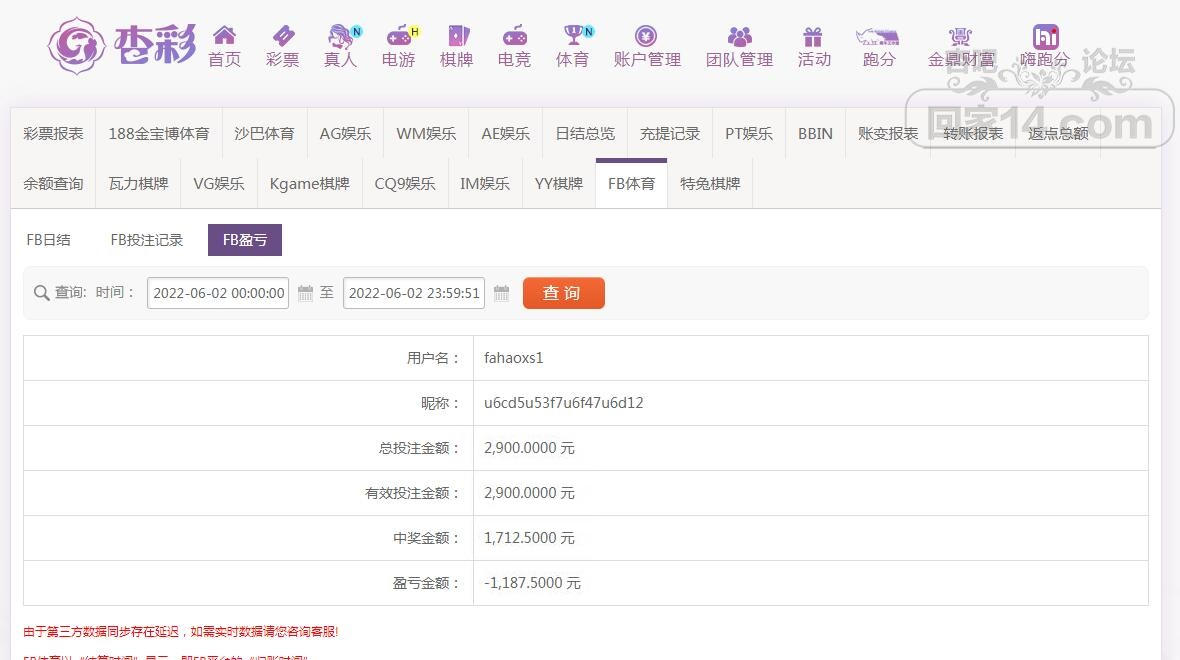Open 账户管理 account management icon

pyautogui.click(x=646, y=37)
